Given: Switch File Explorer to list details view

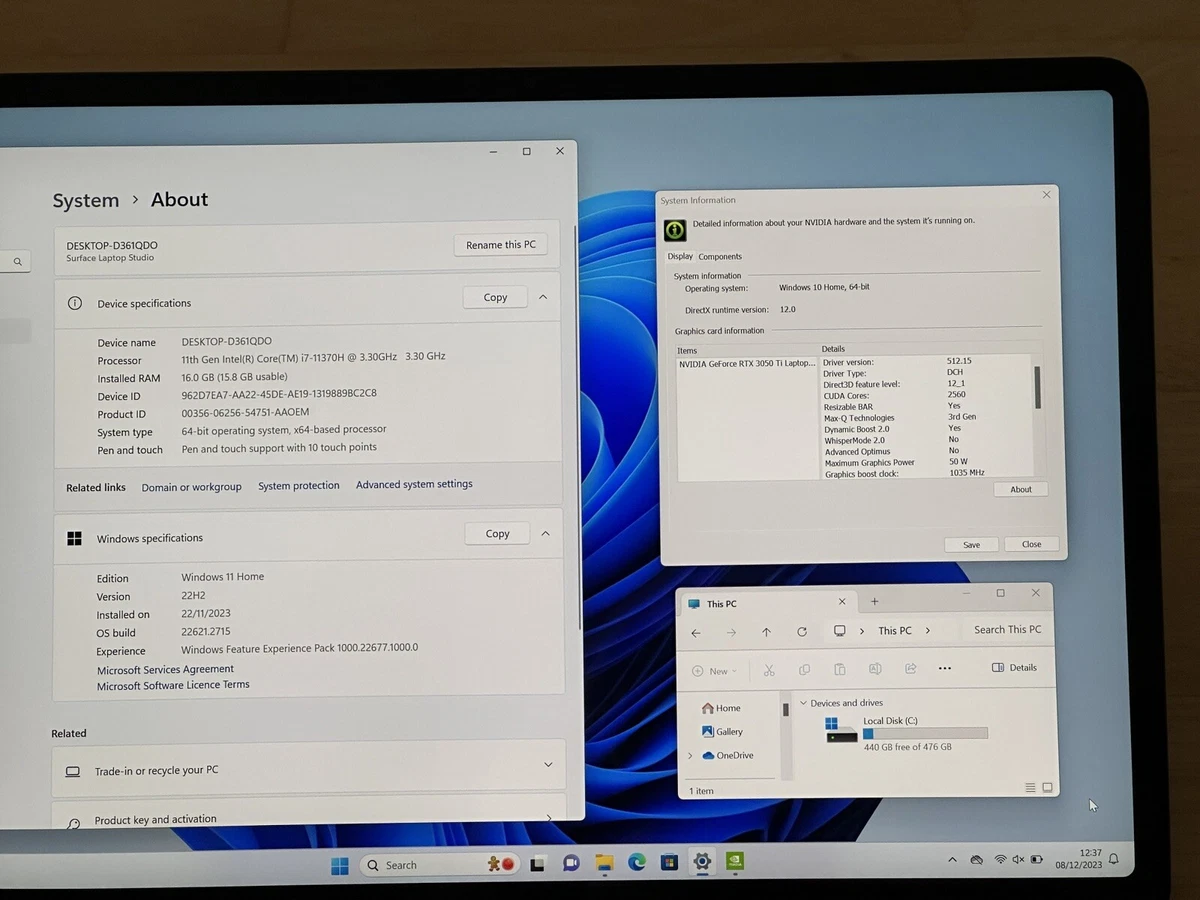Looking at the screenshot, I should (1031, 788).
